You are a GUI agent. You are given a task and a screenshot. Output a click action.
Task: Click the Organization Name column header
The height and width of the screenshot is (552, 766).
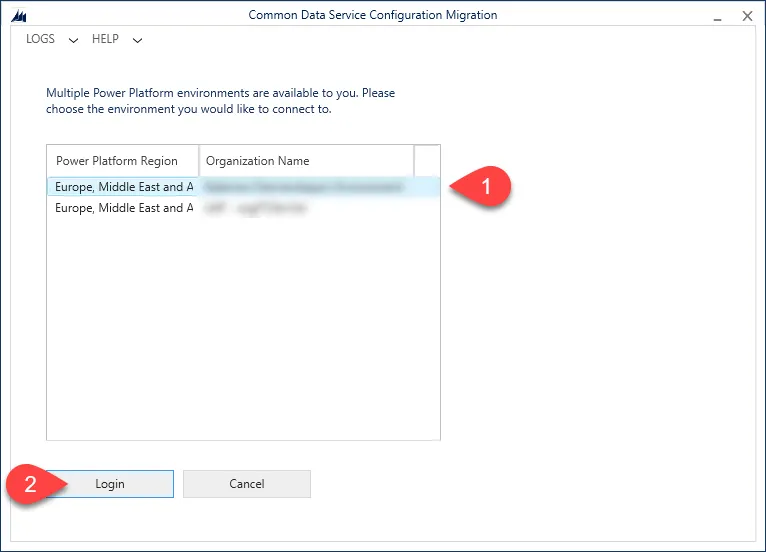(306, 161)
